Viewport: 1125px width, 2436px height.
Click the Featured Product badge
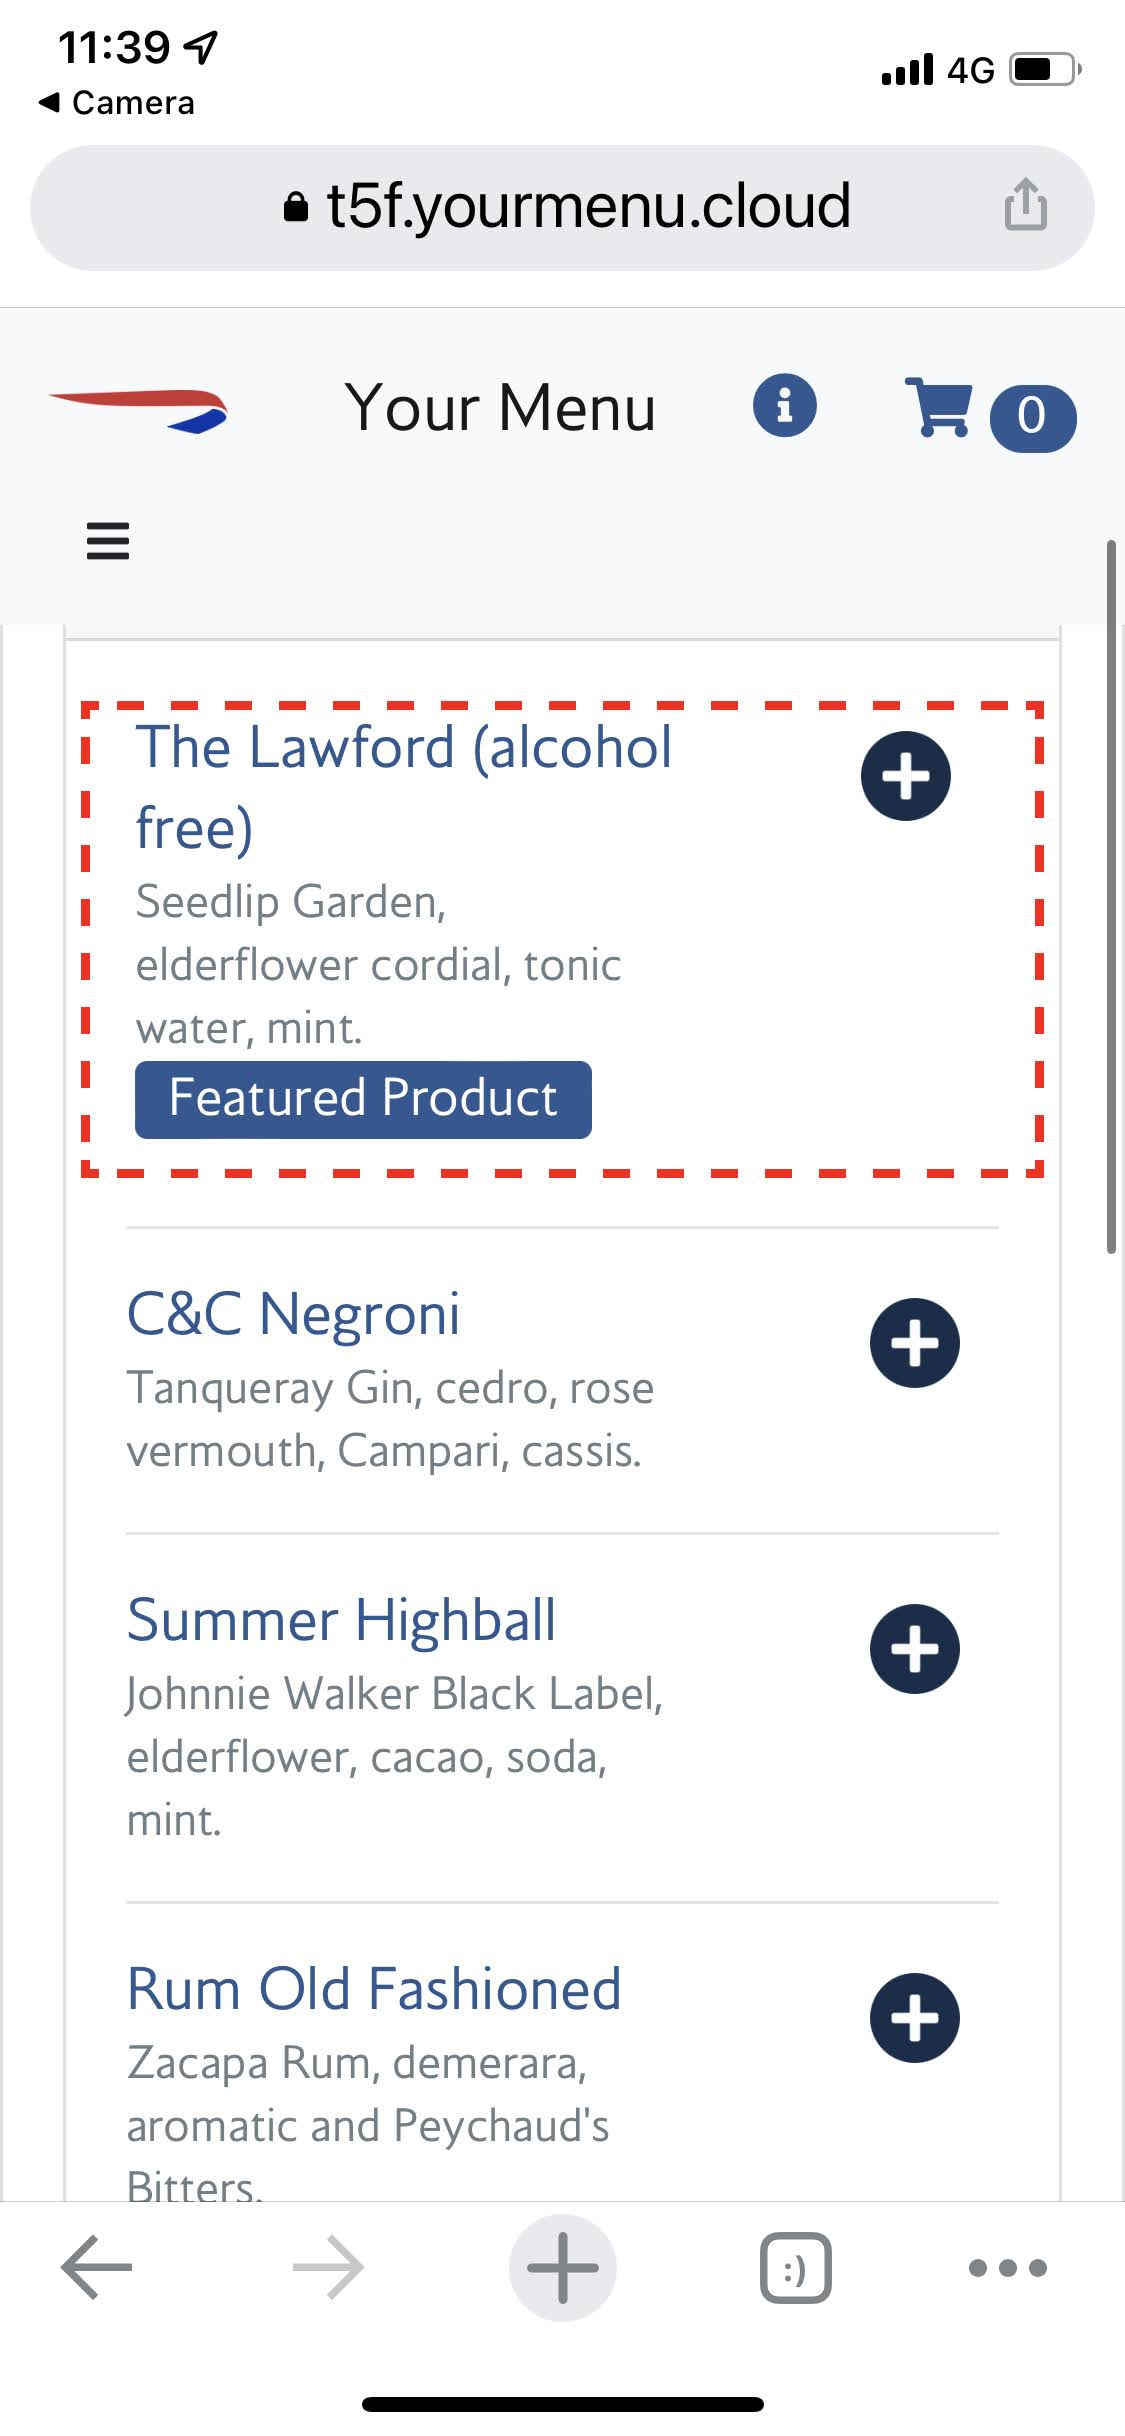[x=363, y=1099]
